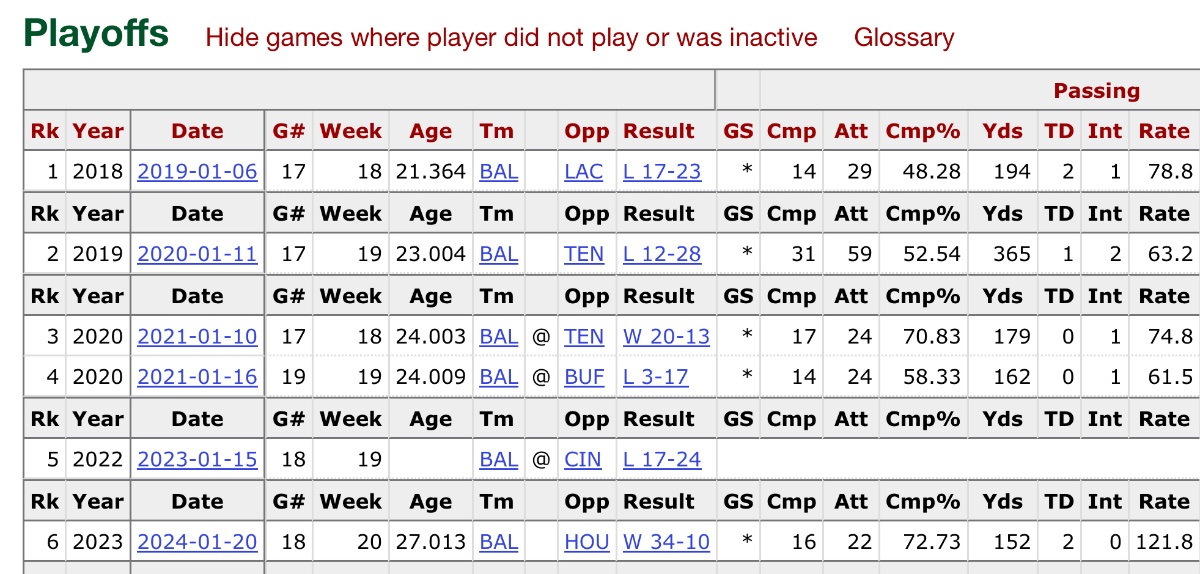1200x574 pixels.
Task: Click the CIN opponent link
Action: click(x=583, y=460)
